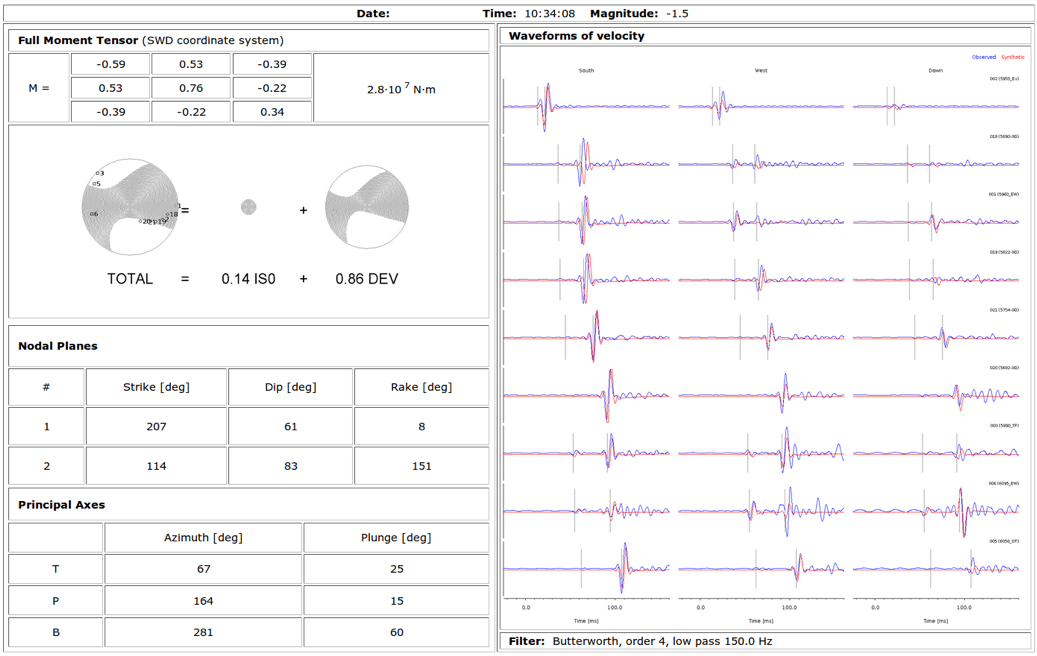1037x656 pixels.
Task: Click the Waveforms of velocity panel title
Action: pyautogui.click(x=576, y=36)
